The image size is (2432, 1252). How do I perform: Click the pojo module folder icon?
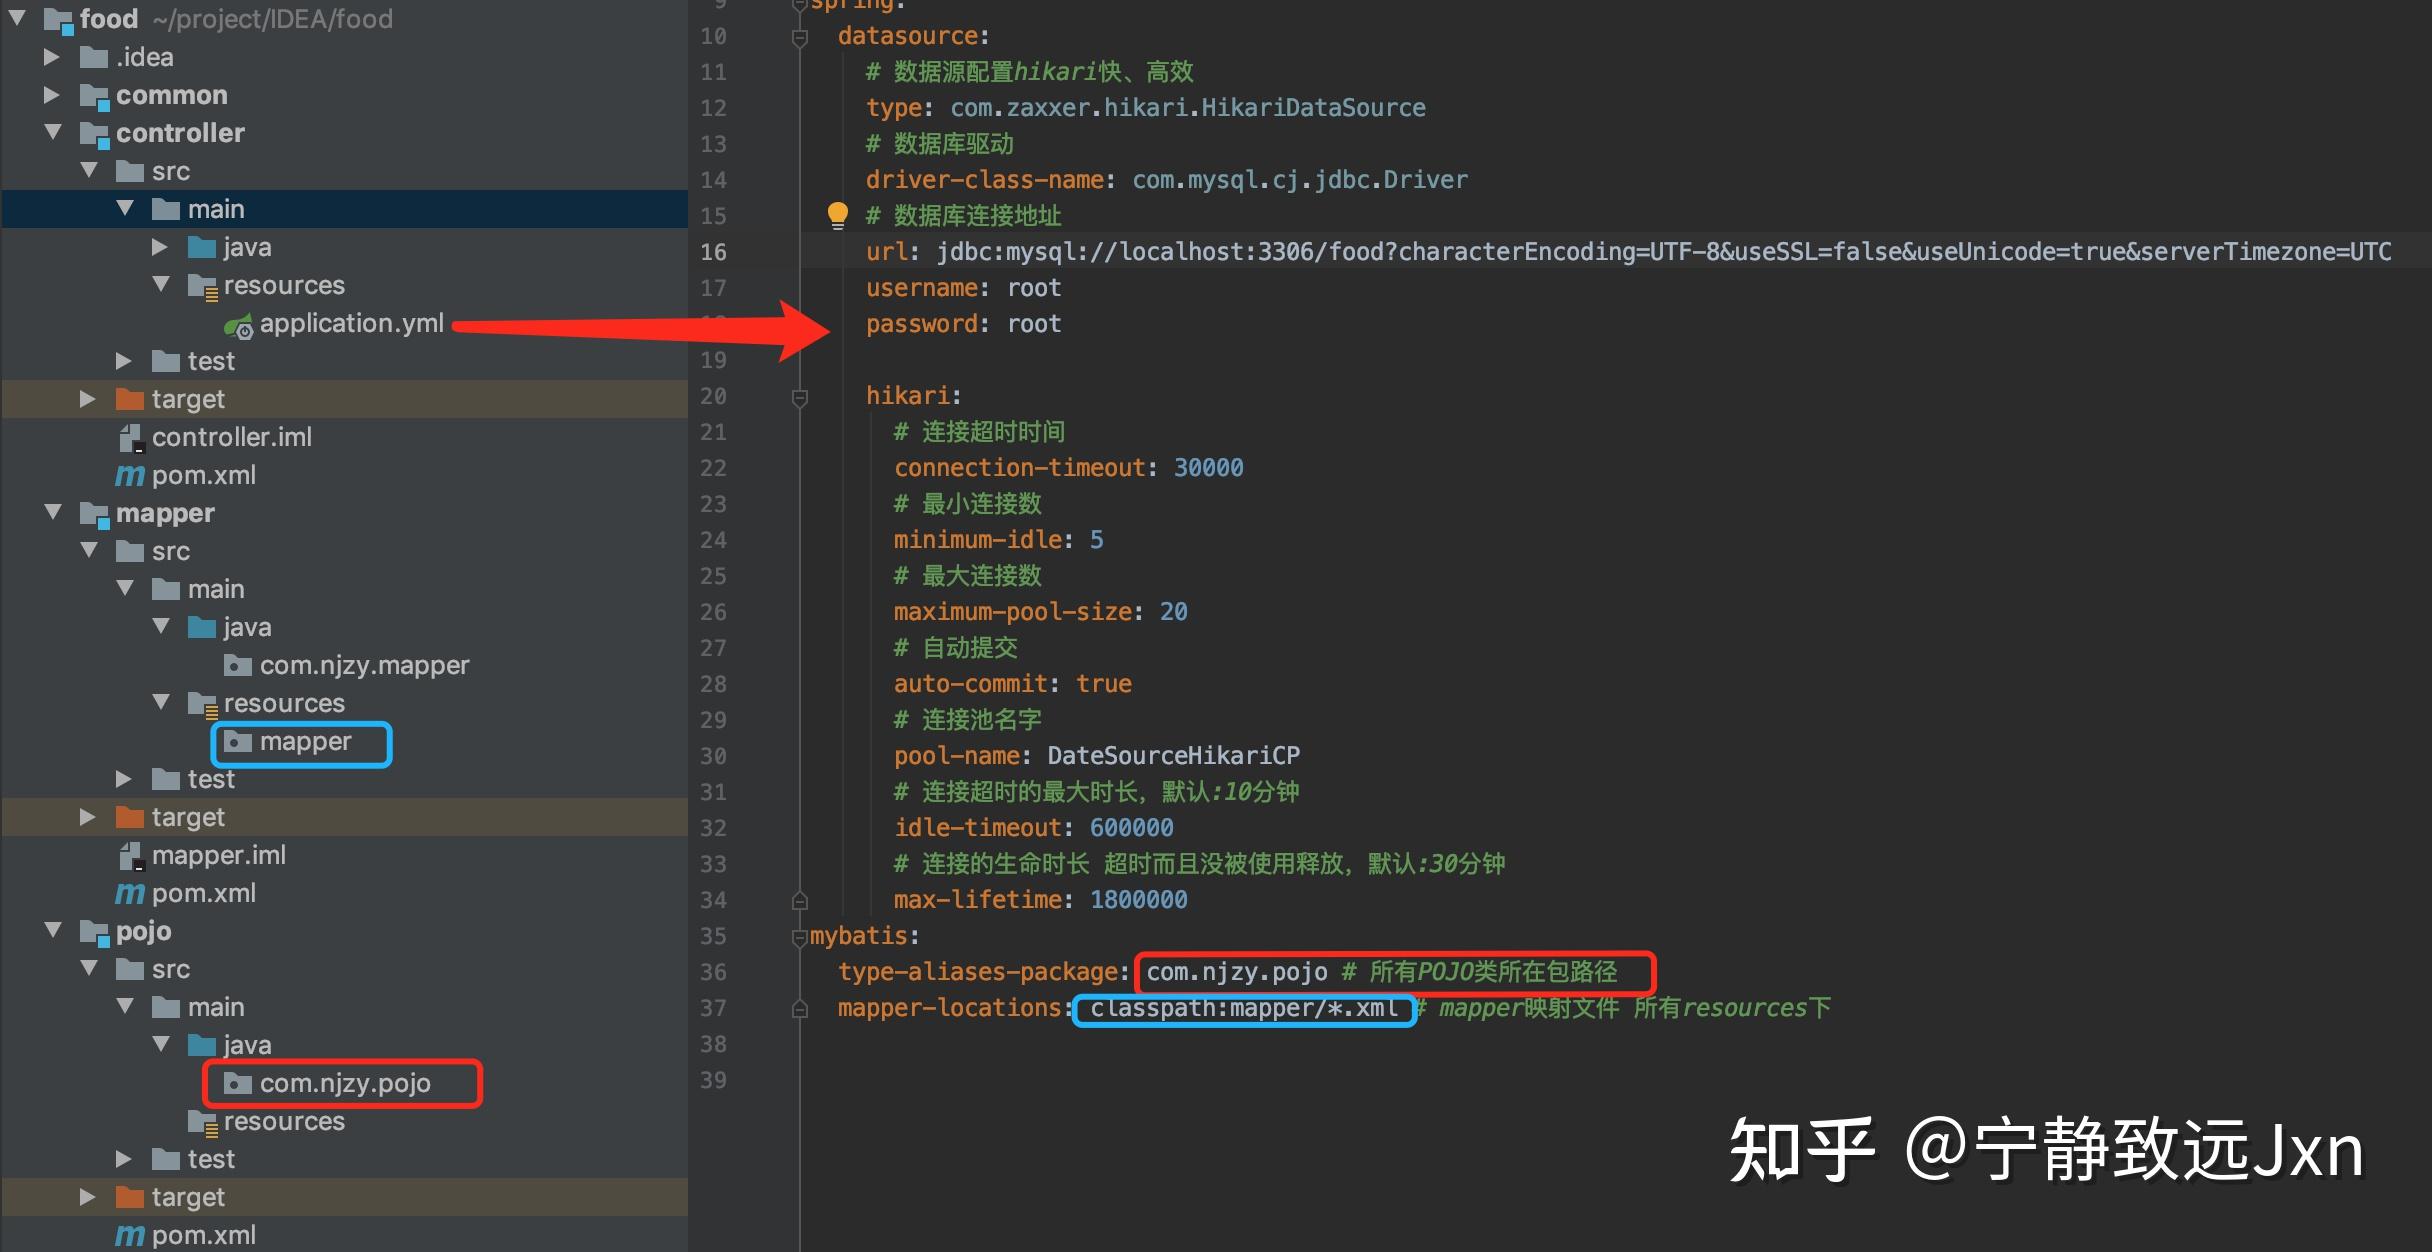[x=94, y=932]
